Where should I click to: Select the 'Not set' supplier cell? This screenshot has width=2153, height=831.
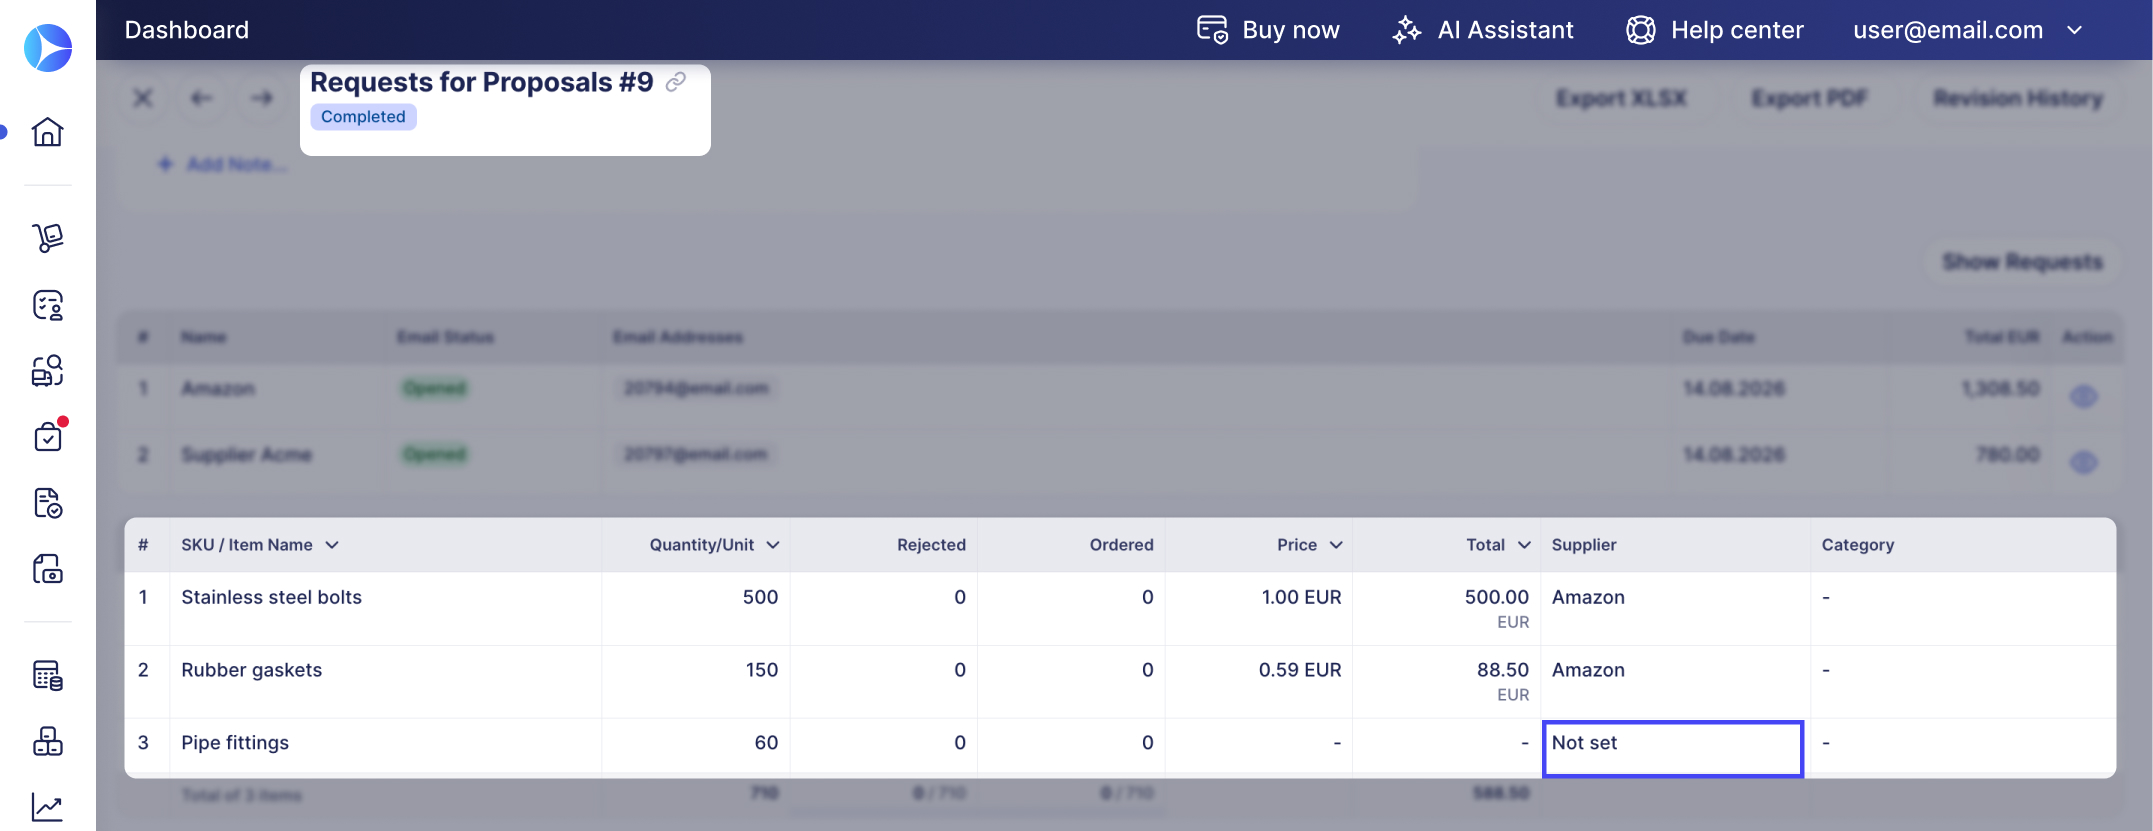[1673, 749]
